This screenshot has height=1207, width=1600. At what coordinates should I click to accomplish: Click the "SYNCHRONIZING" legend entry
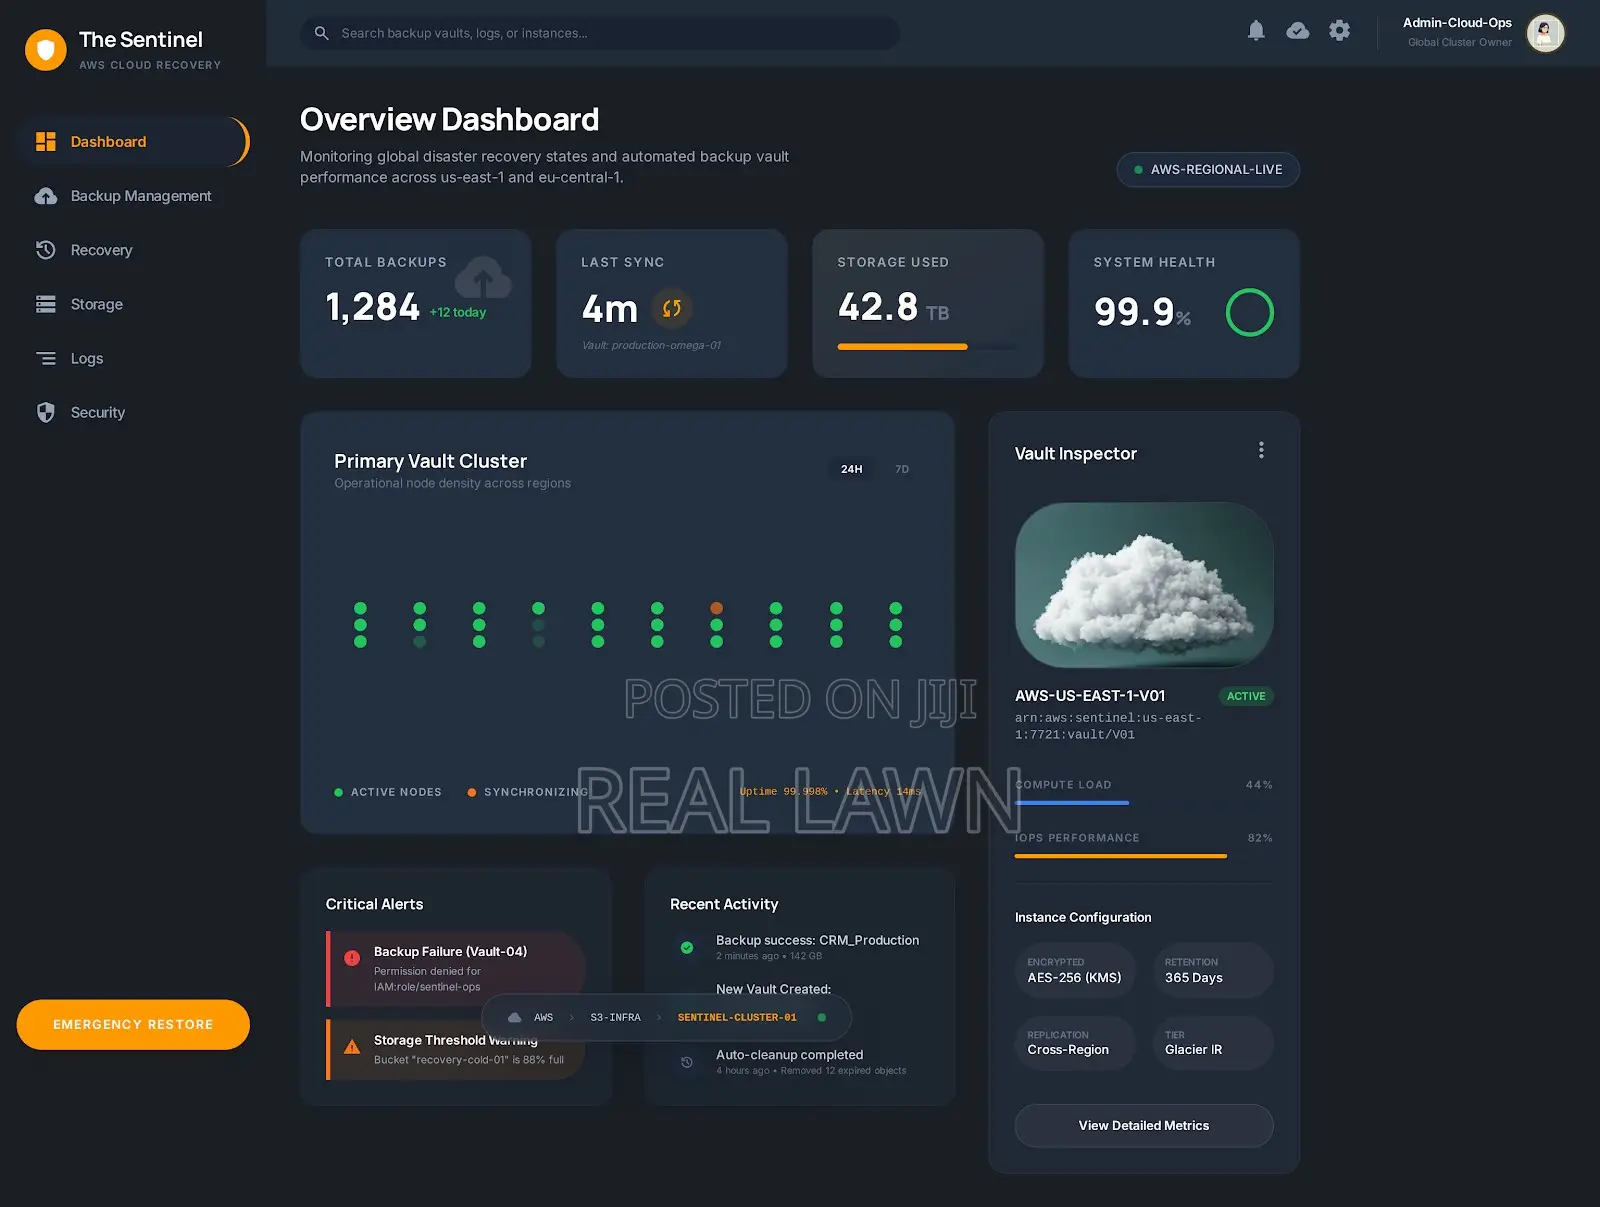(528, 792)
